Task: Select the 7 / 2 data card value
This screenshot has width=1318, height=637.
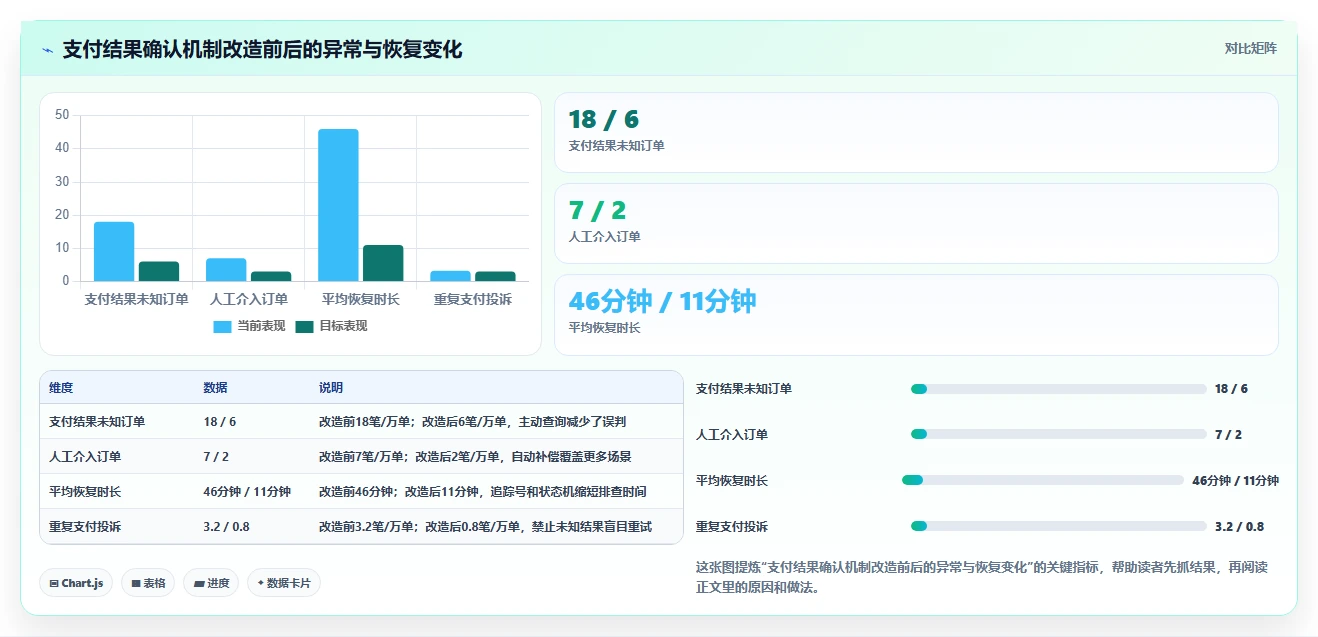Action: (x=597, y=211)
